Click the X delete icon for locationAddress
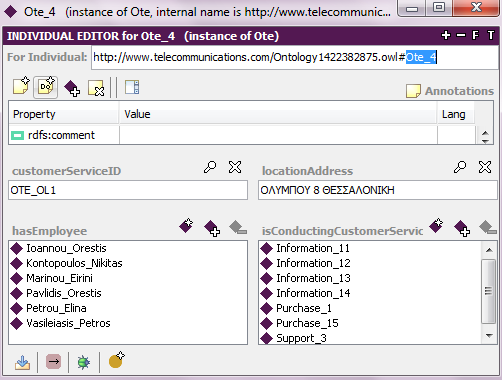Screen dimensions: 502x380 click(485, 167)
